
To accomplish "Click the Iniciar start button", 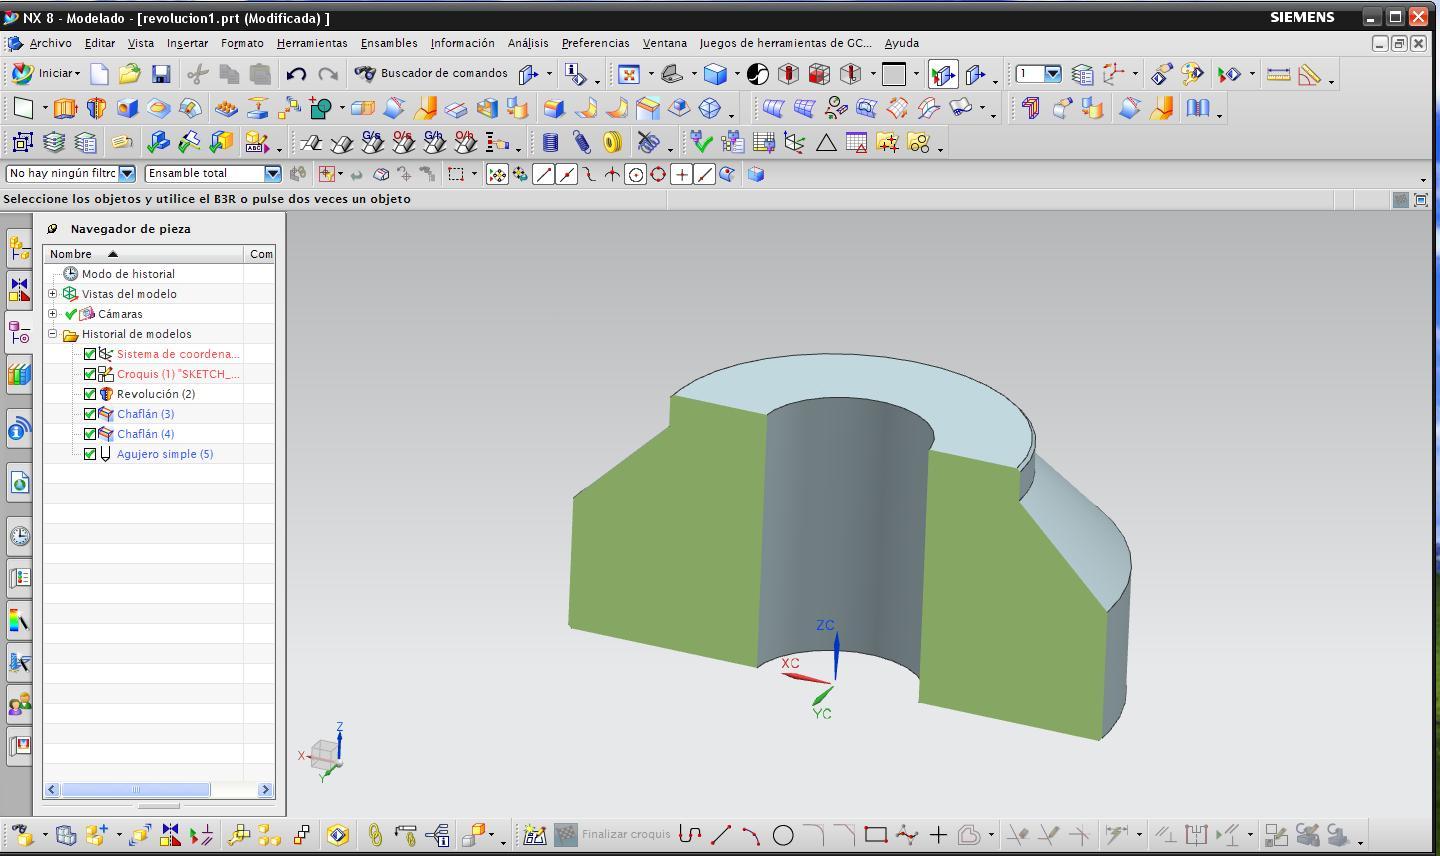I will [46, 73].
